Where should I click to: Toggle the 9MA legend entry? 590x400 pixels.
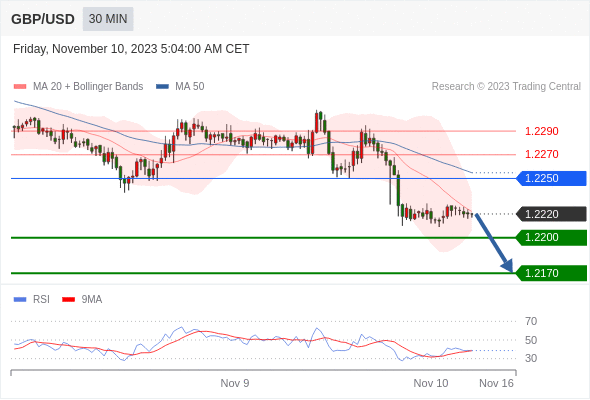click(82, 300)
